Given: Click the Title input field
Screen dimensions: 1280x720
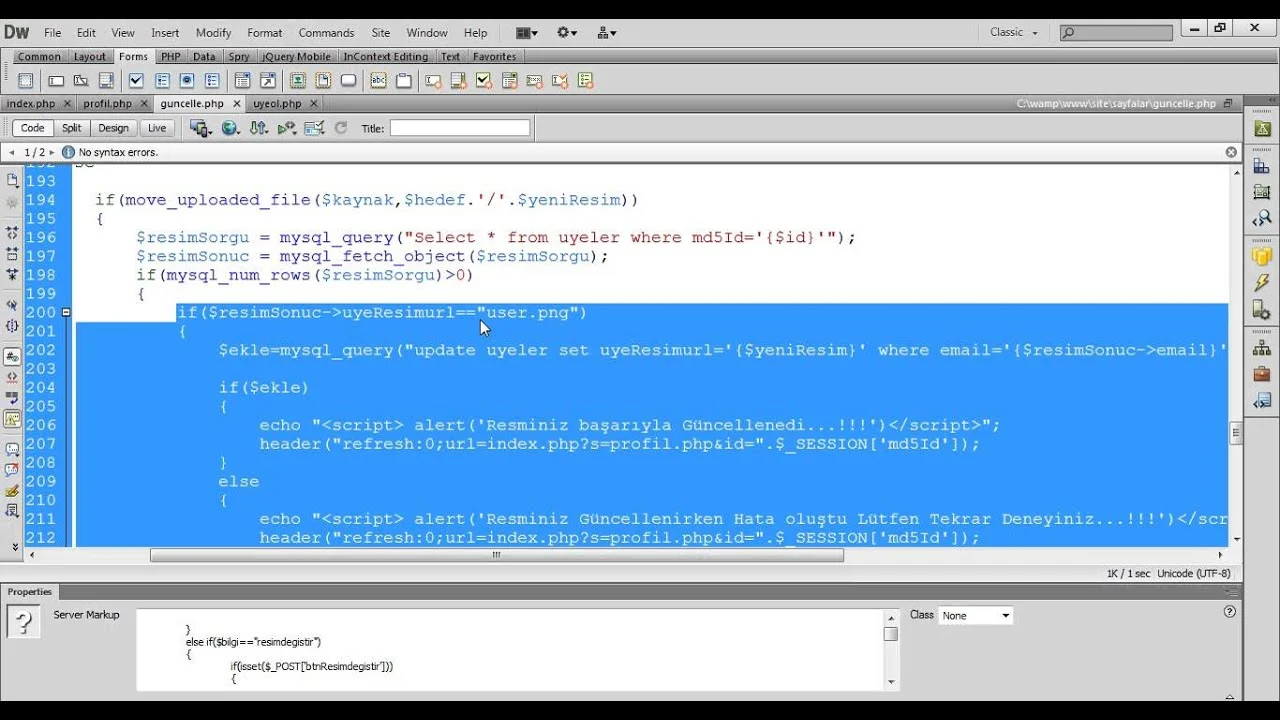Looking at the screenshot, I should pos(459,128).
